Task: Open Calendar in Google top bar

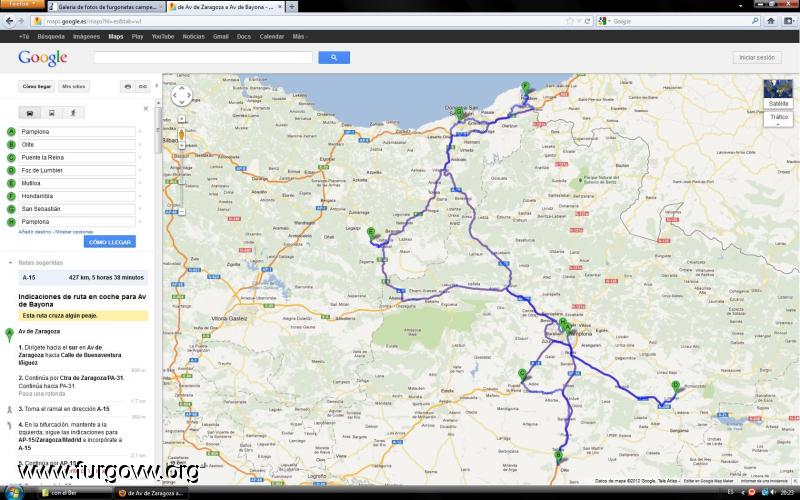Action: pos(271,37)
